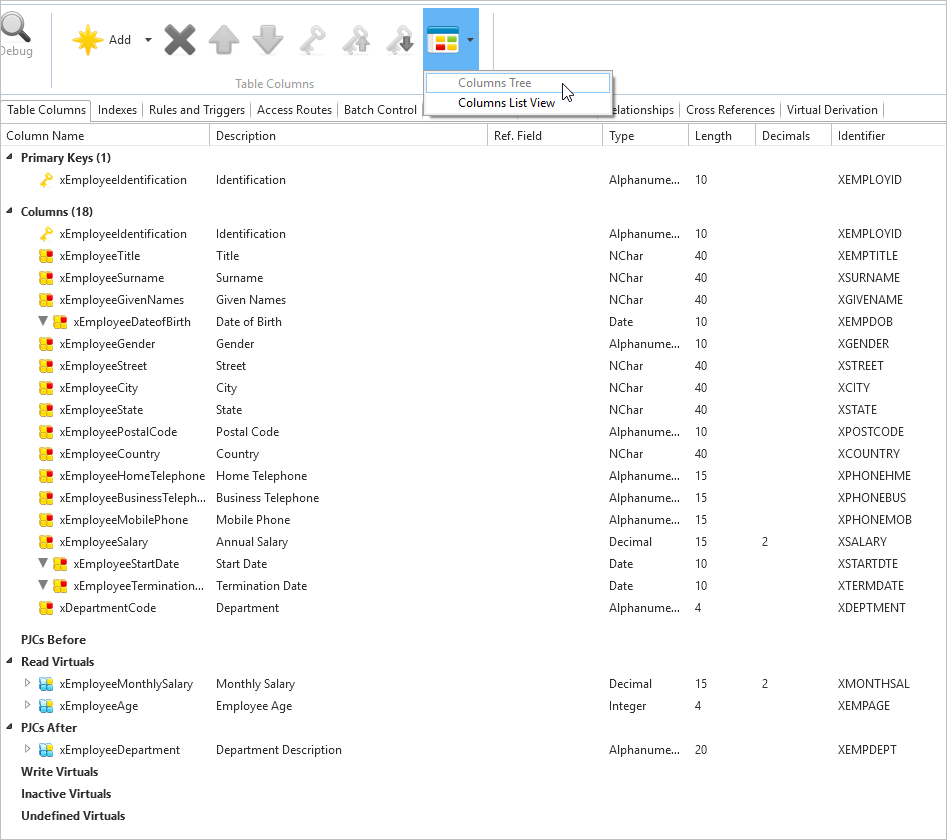Select Columns Tree menu option
This screenshot has height=840, width=947.
(x=518, y=83)
